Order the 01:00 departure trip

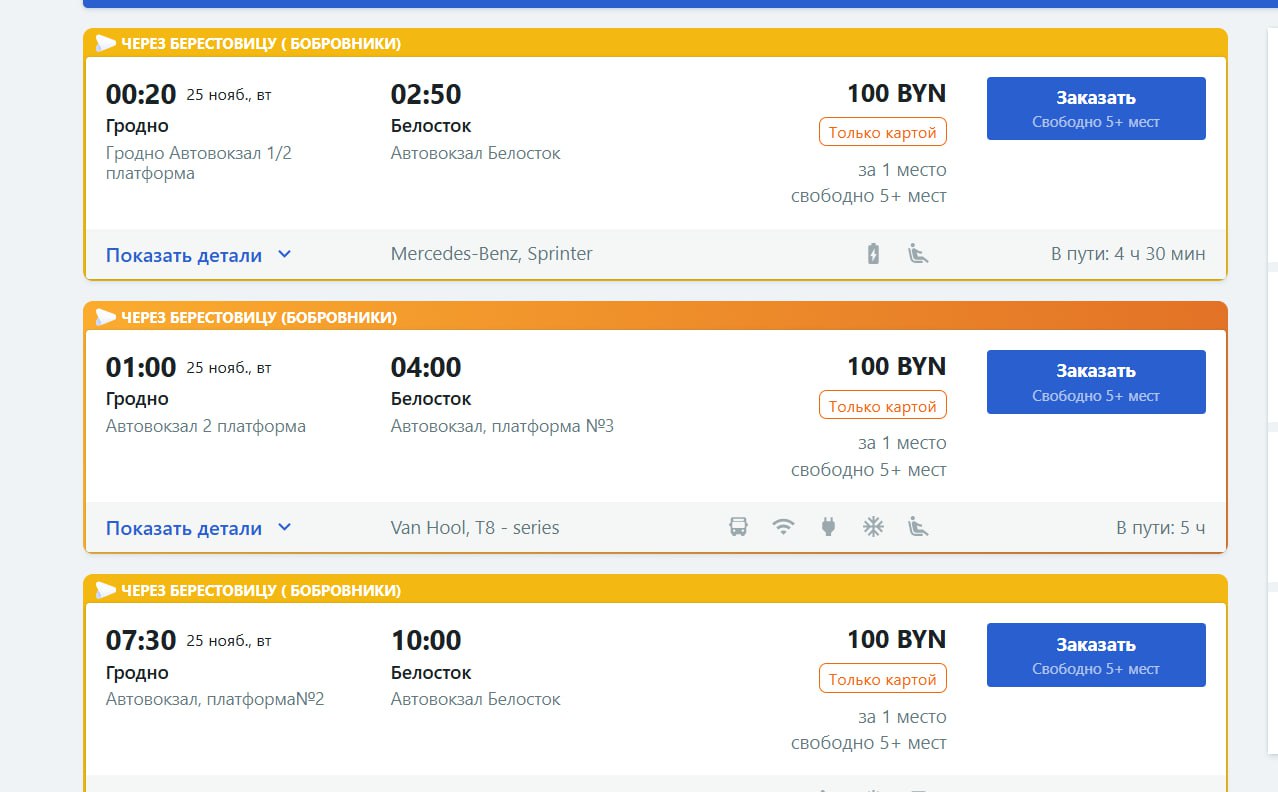click(1096, 381)
